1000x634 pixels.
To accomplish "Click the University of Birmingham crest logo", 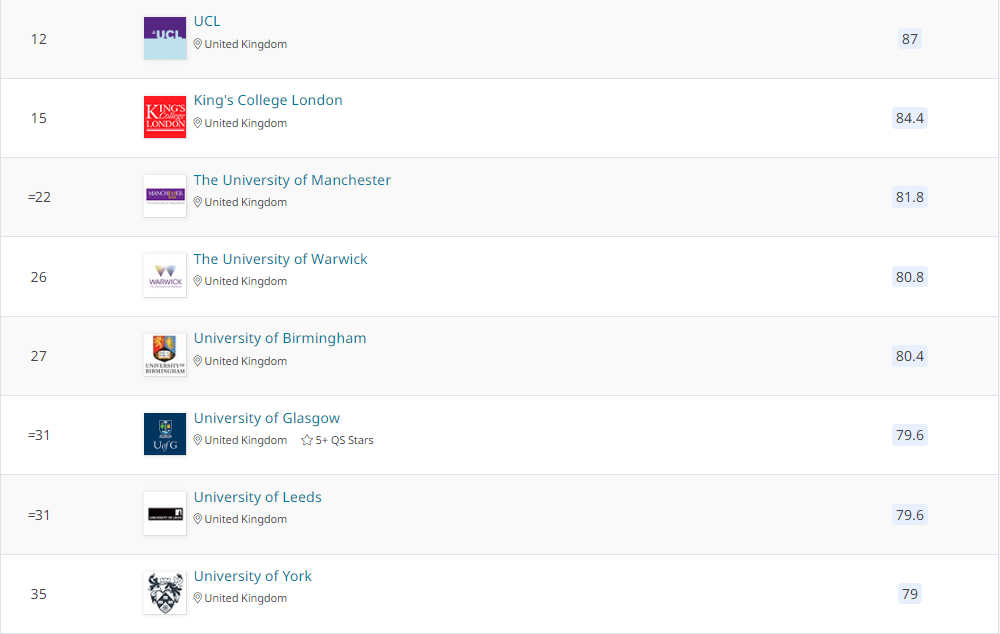I will pyautogui.click(x=165, y=355).
